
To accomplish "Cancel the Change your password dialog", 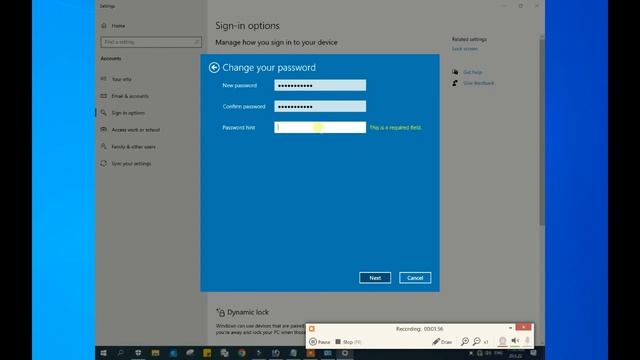I will tap(415, 278).
